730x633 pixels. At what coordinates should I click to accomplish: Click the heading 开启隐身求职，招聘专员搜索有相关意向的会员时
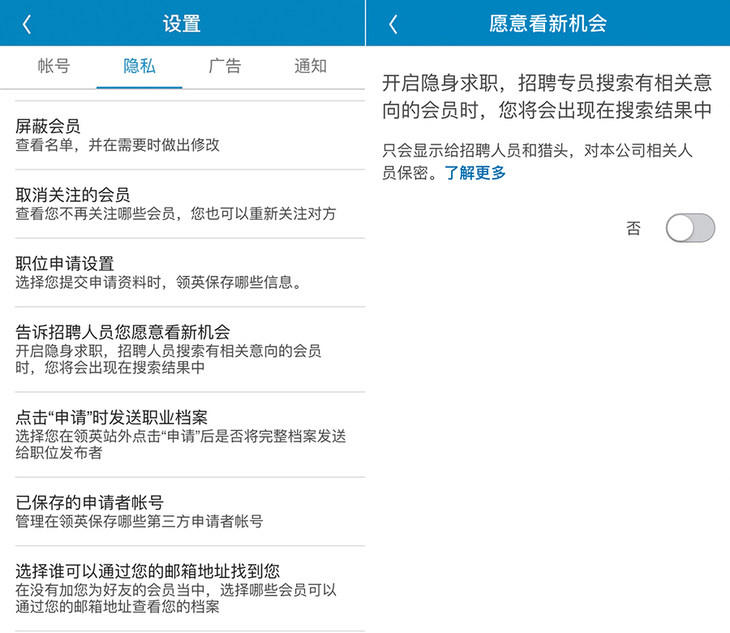pyautogui.click(x=547, y=97)
